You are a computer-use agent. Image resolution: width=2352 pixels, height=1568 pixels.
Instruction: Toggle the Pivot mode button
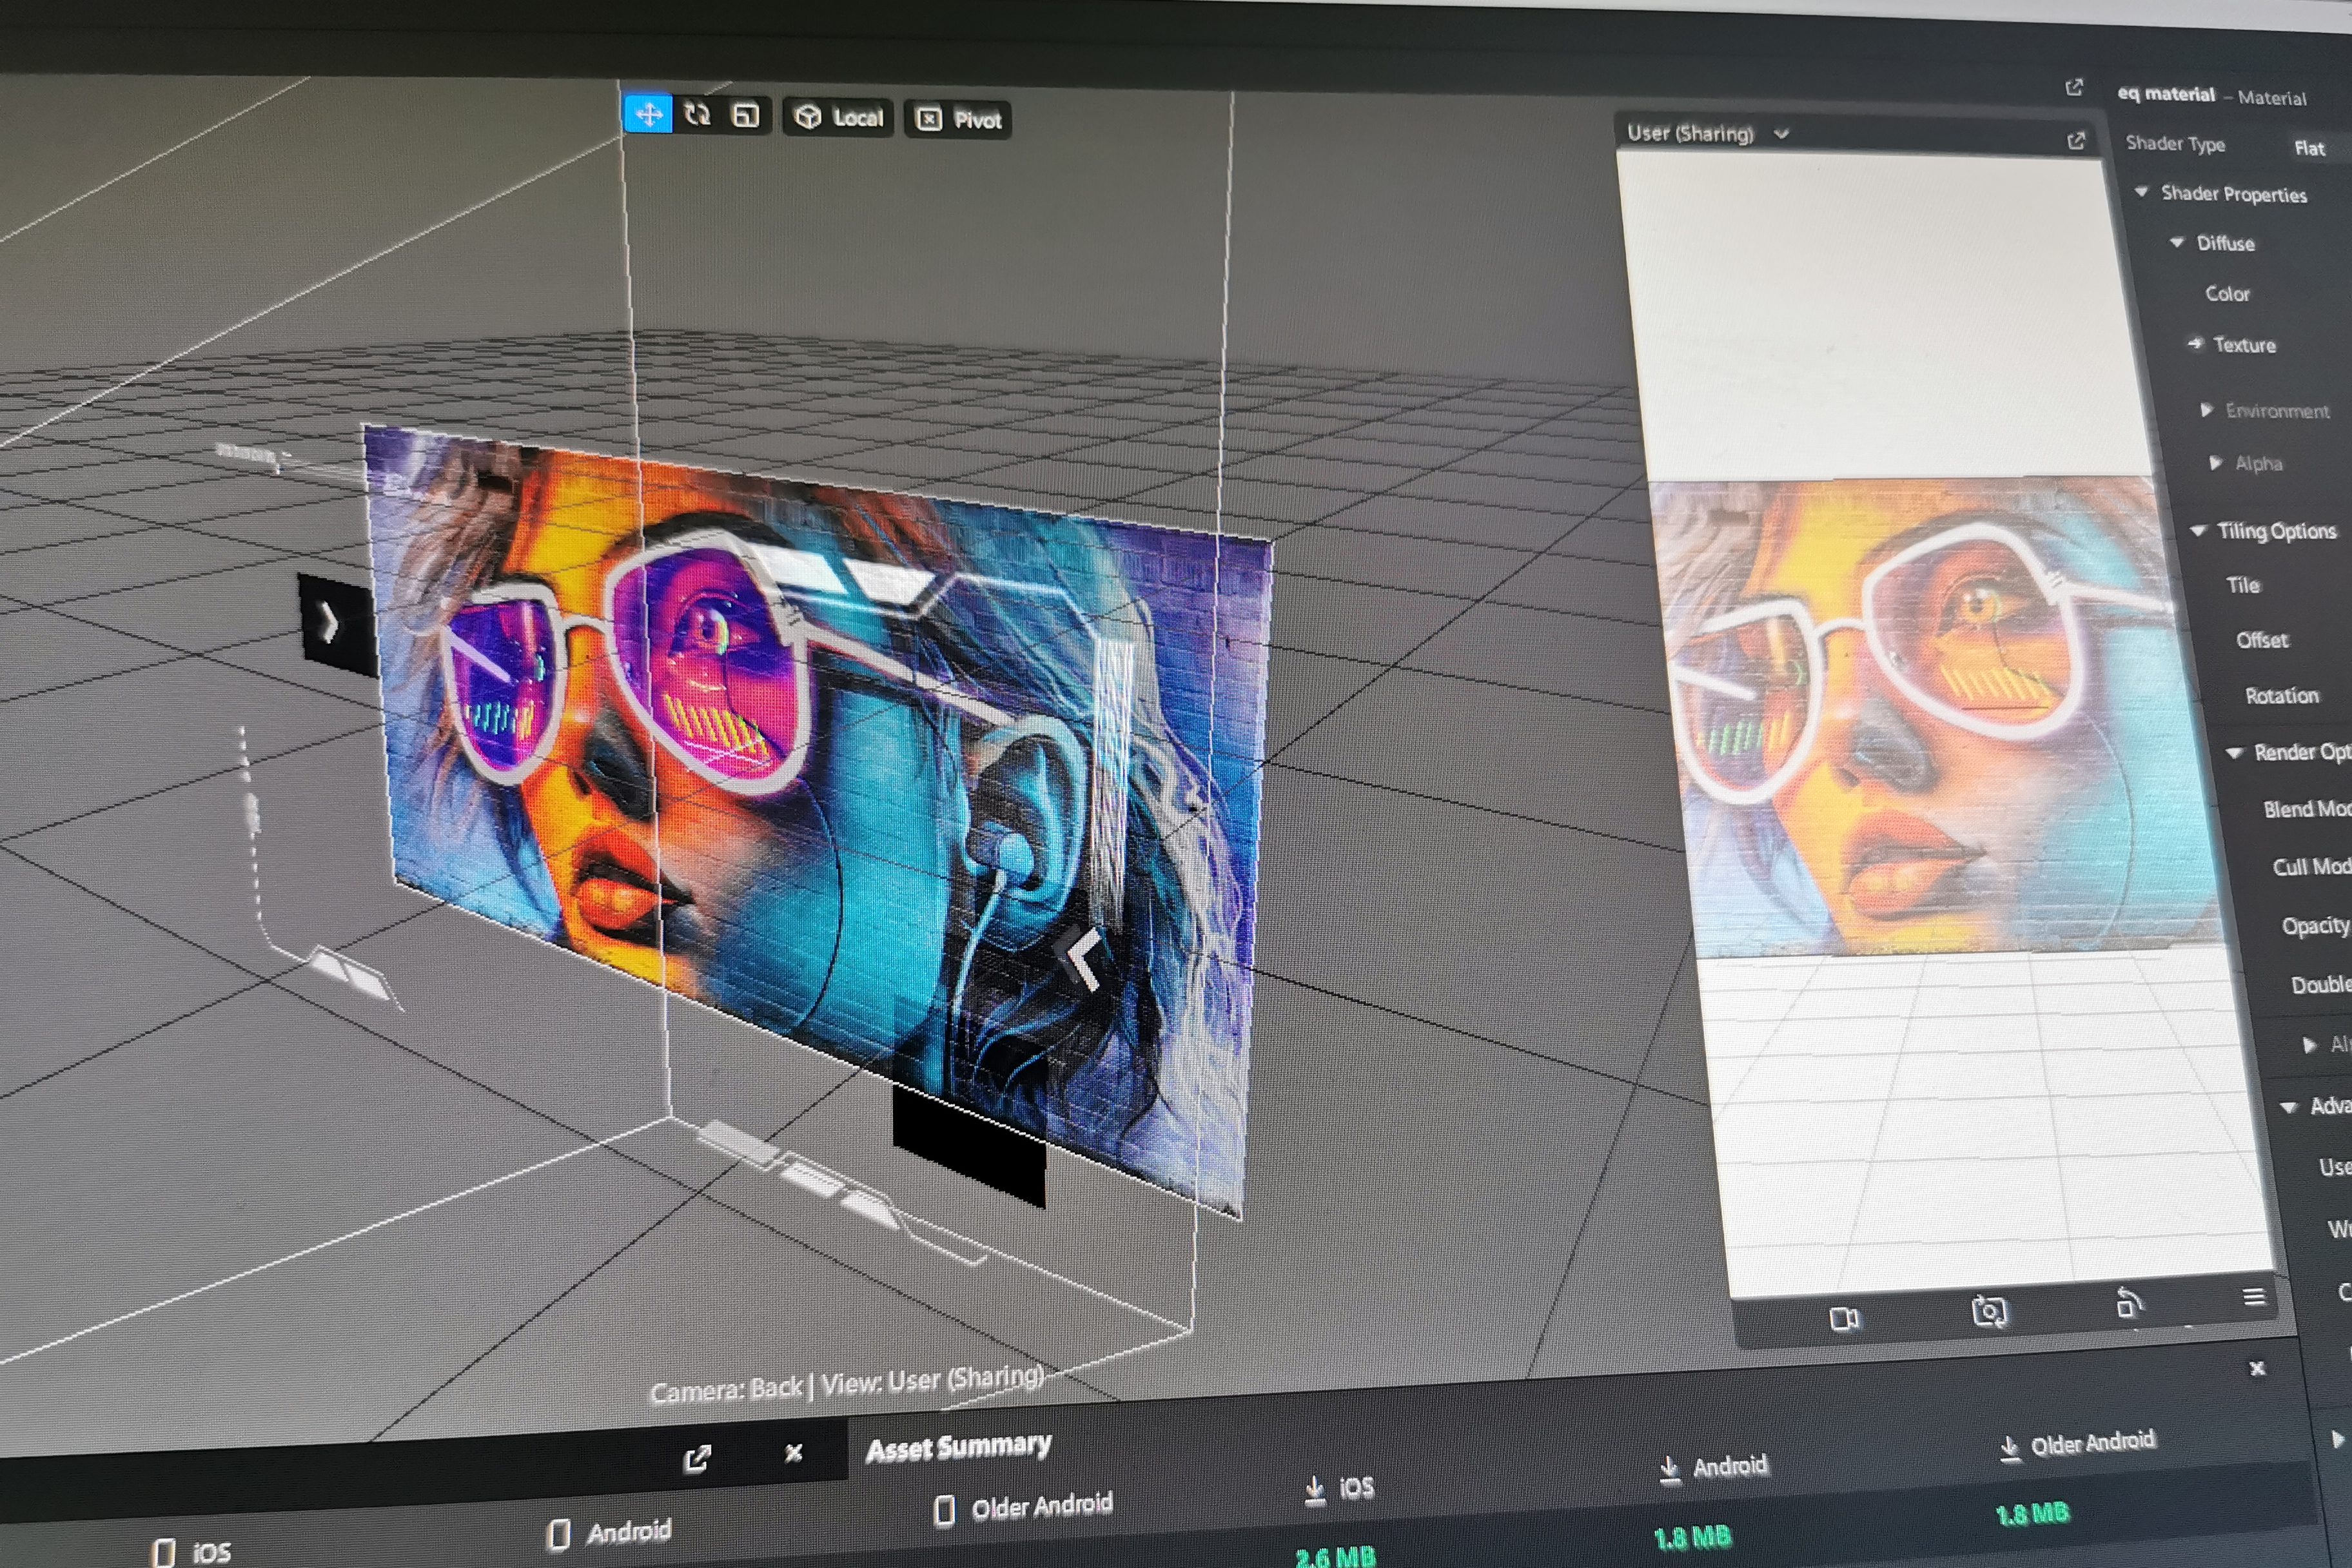(x=958, y=120)
